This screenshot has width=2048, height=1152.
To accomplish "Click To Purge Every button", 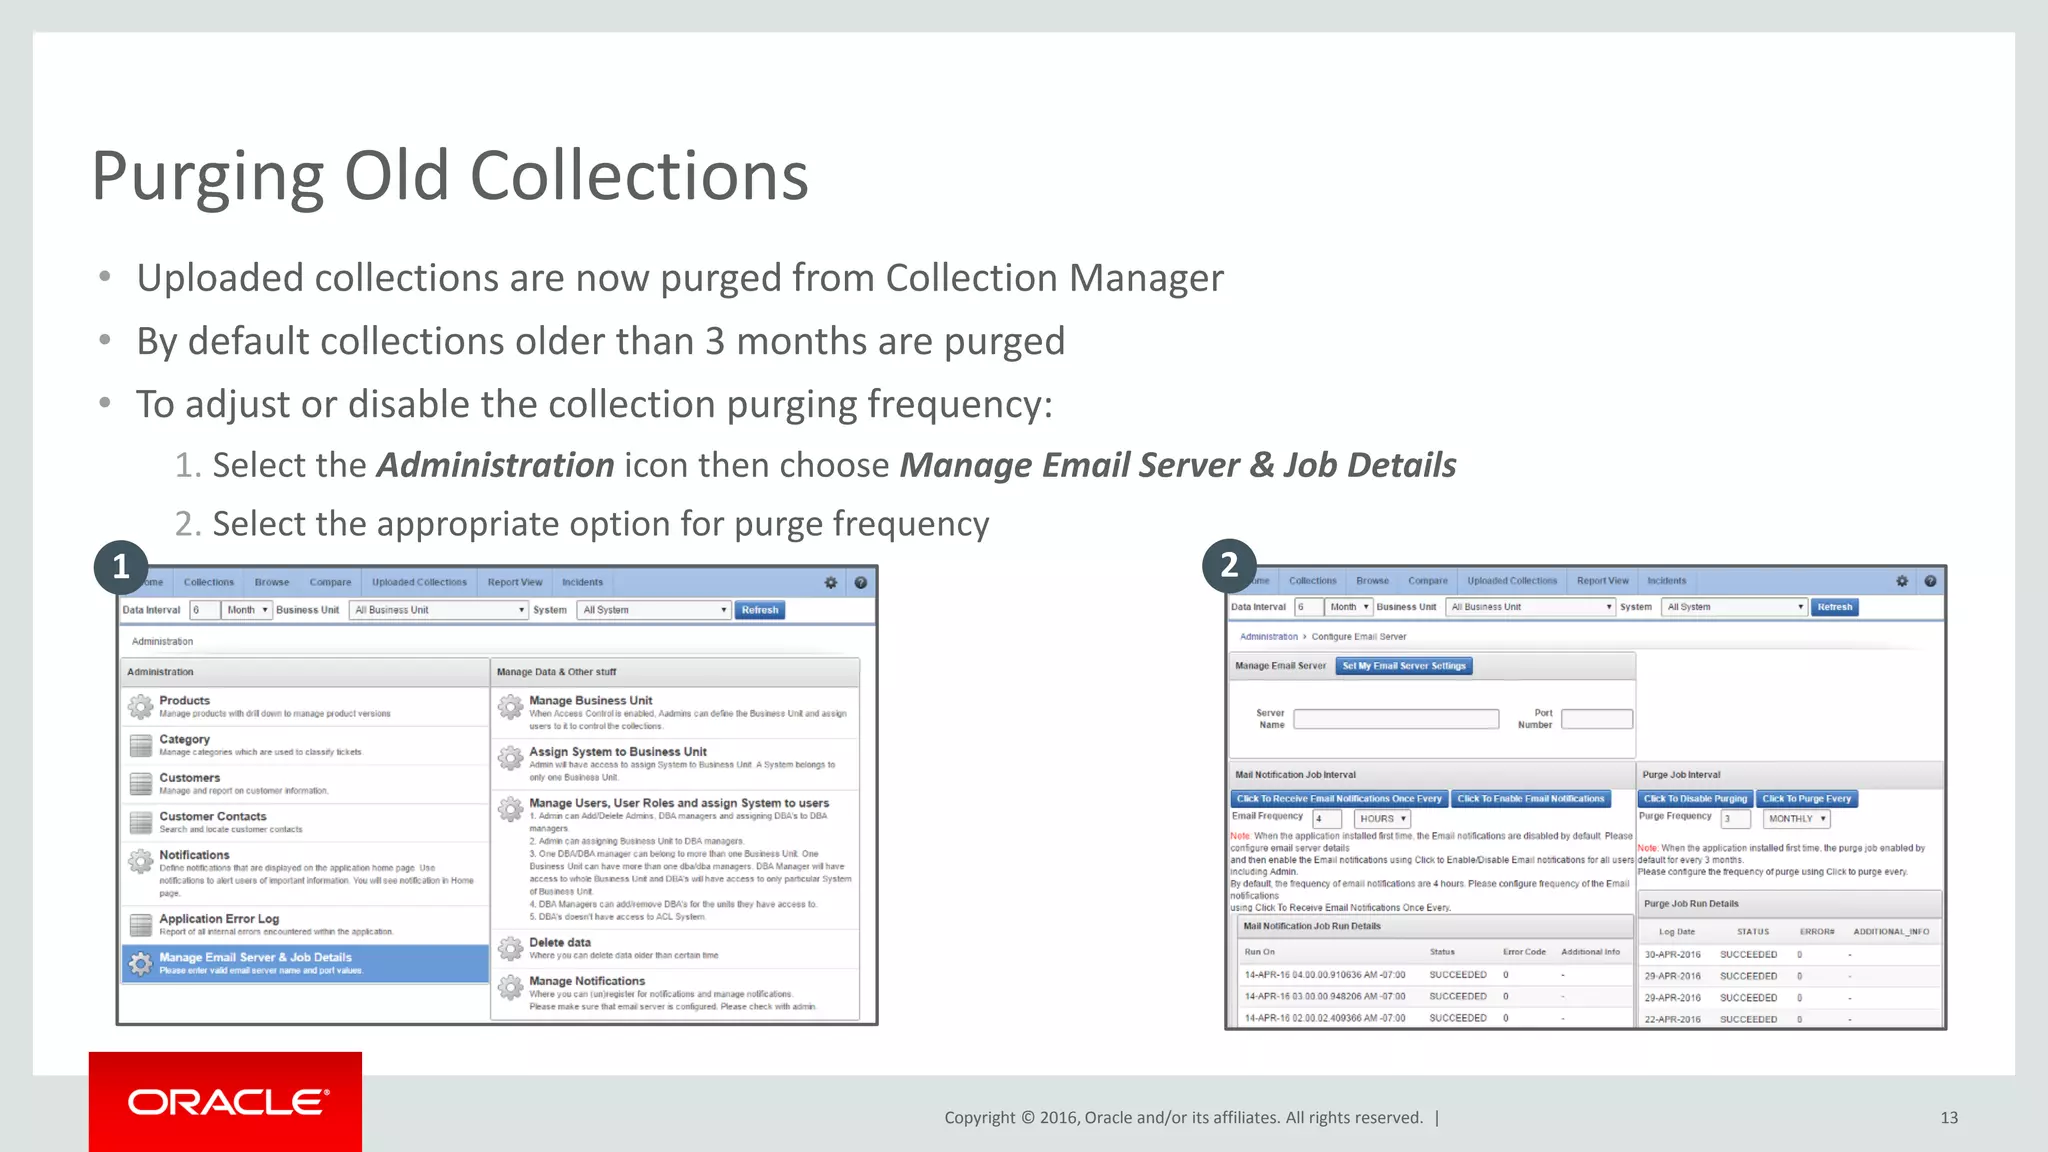I will click(1807, 799).
